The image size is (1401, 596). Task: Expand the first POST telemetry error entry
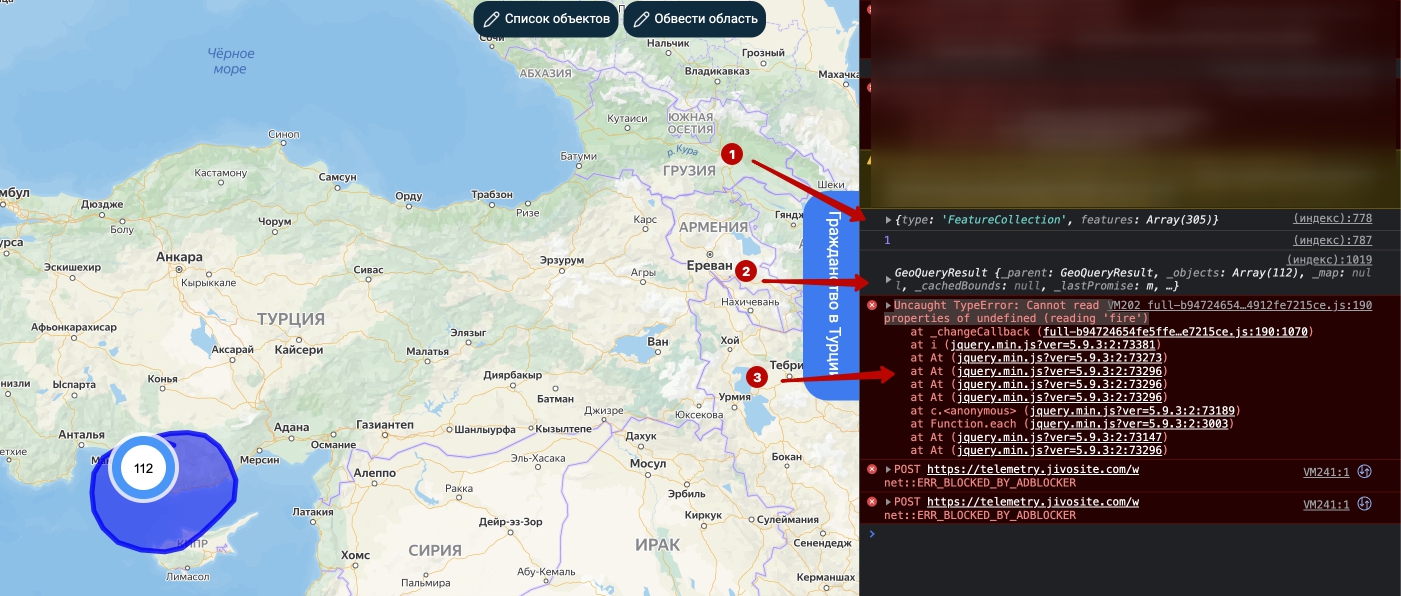888,470
